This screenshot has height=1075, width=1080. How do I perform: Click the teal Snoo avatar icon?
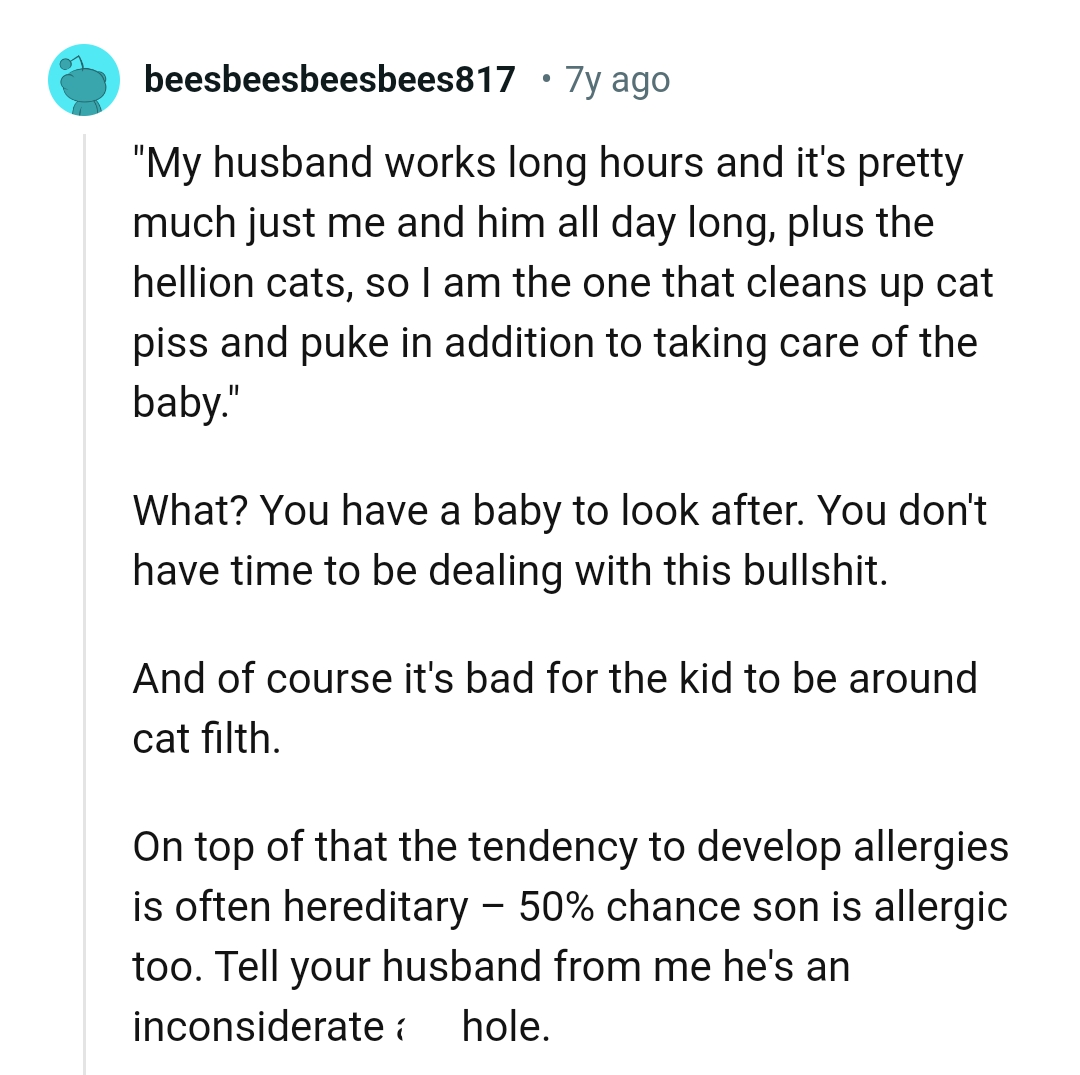tap(84, 79)
